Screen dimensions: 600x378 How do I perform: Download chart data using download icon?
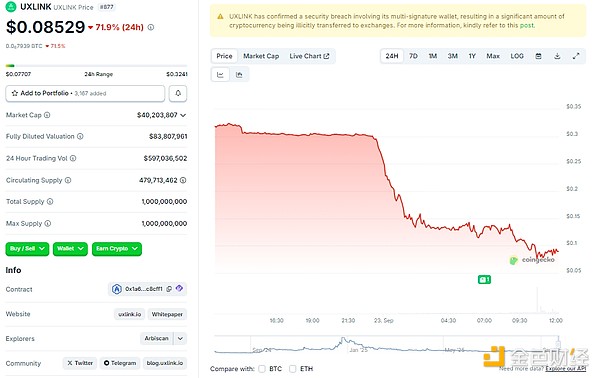click(x=557, y=56)
